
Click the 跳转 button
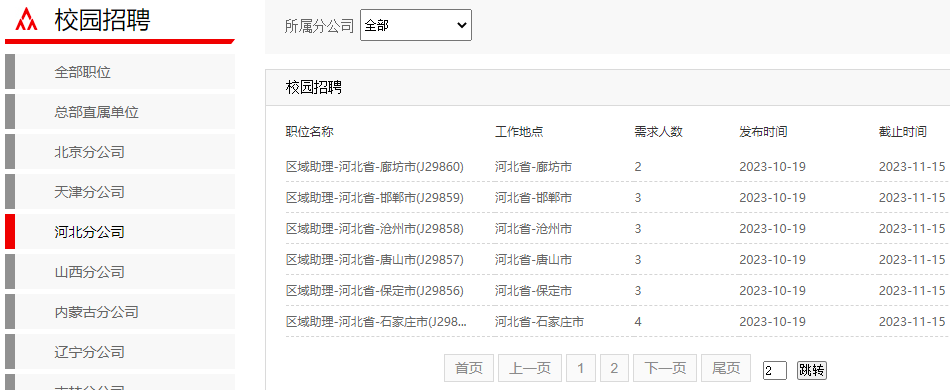click(x=812, y=370)
